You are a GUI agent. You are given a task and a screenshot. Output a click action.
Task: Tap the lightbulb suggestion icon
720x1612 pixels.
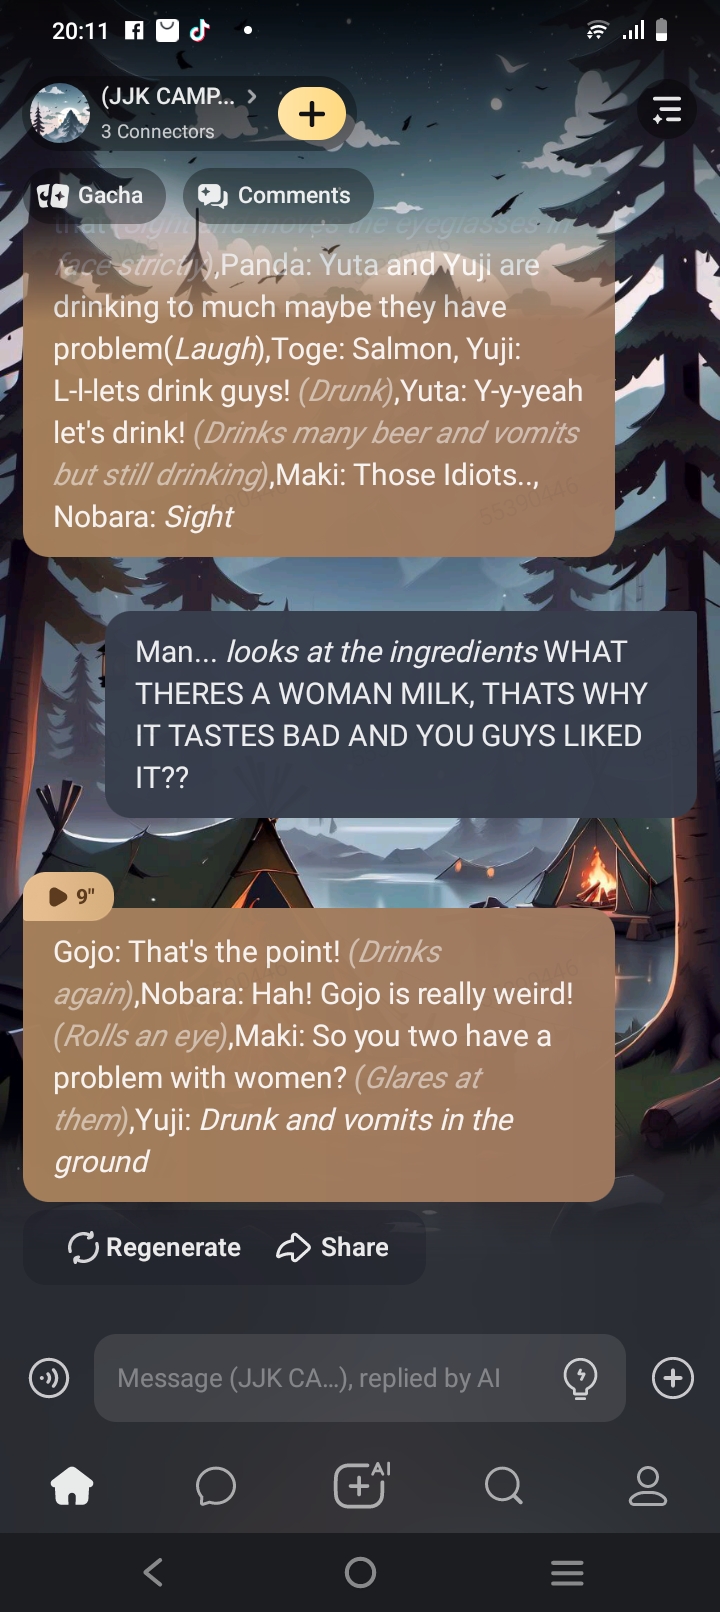click(581, 1378)
